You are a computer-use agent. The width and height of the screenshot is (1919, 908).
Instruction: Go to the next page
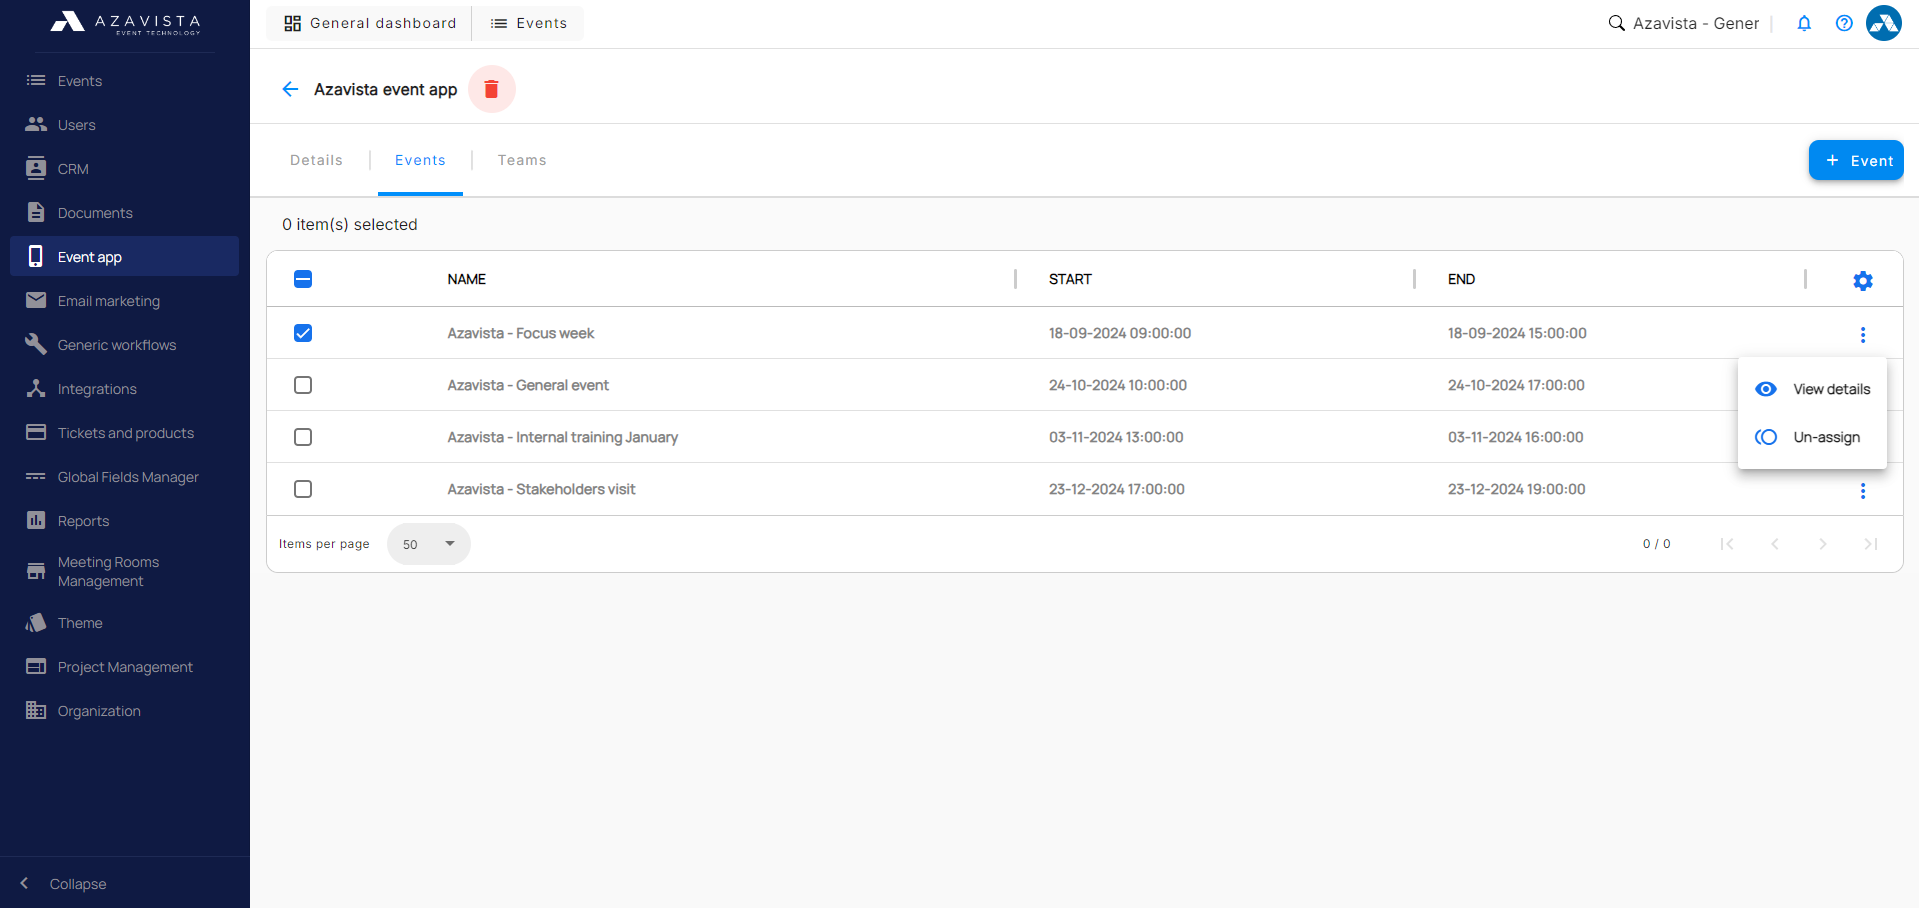click(1822, 544)
